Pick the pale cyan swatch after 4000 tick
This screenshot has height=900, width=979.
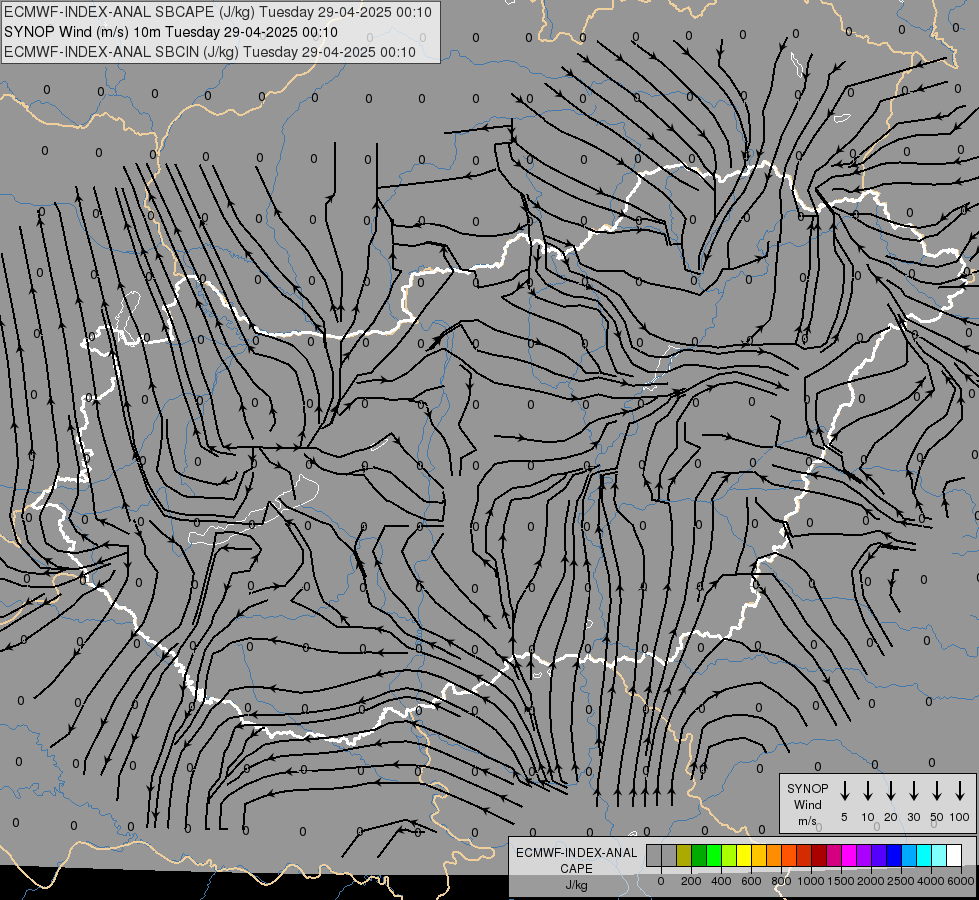[x=939, y=855]
